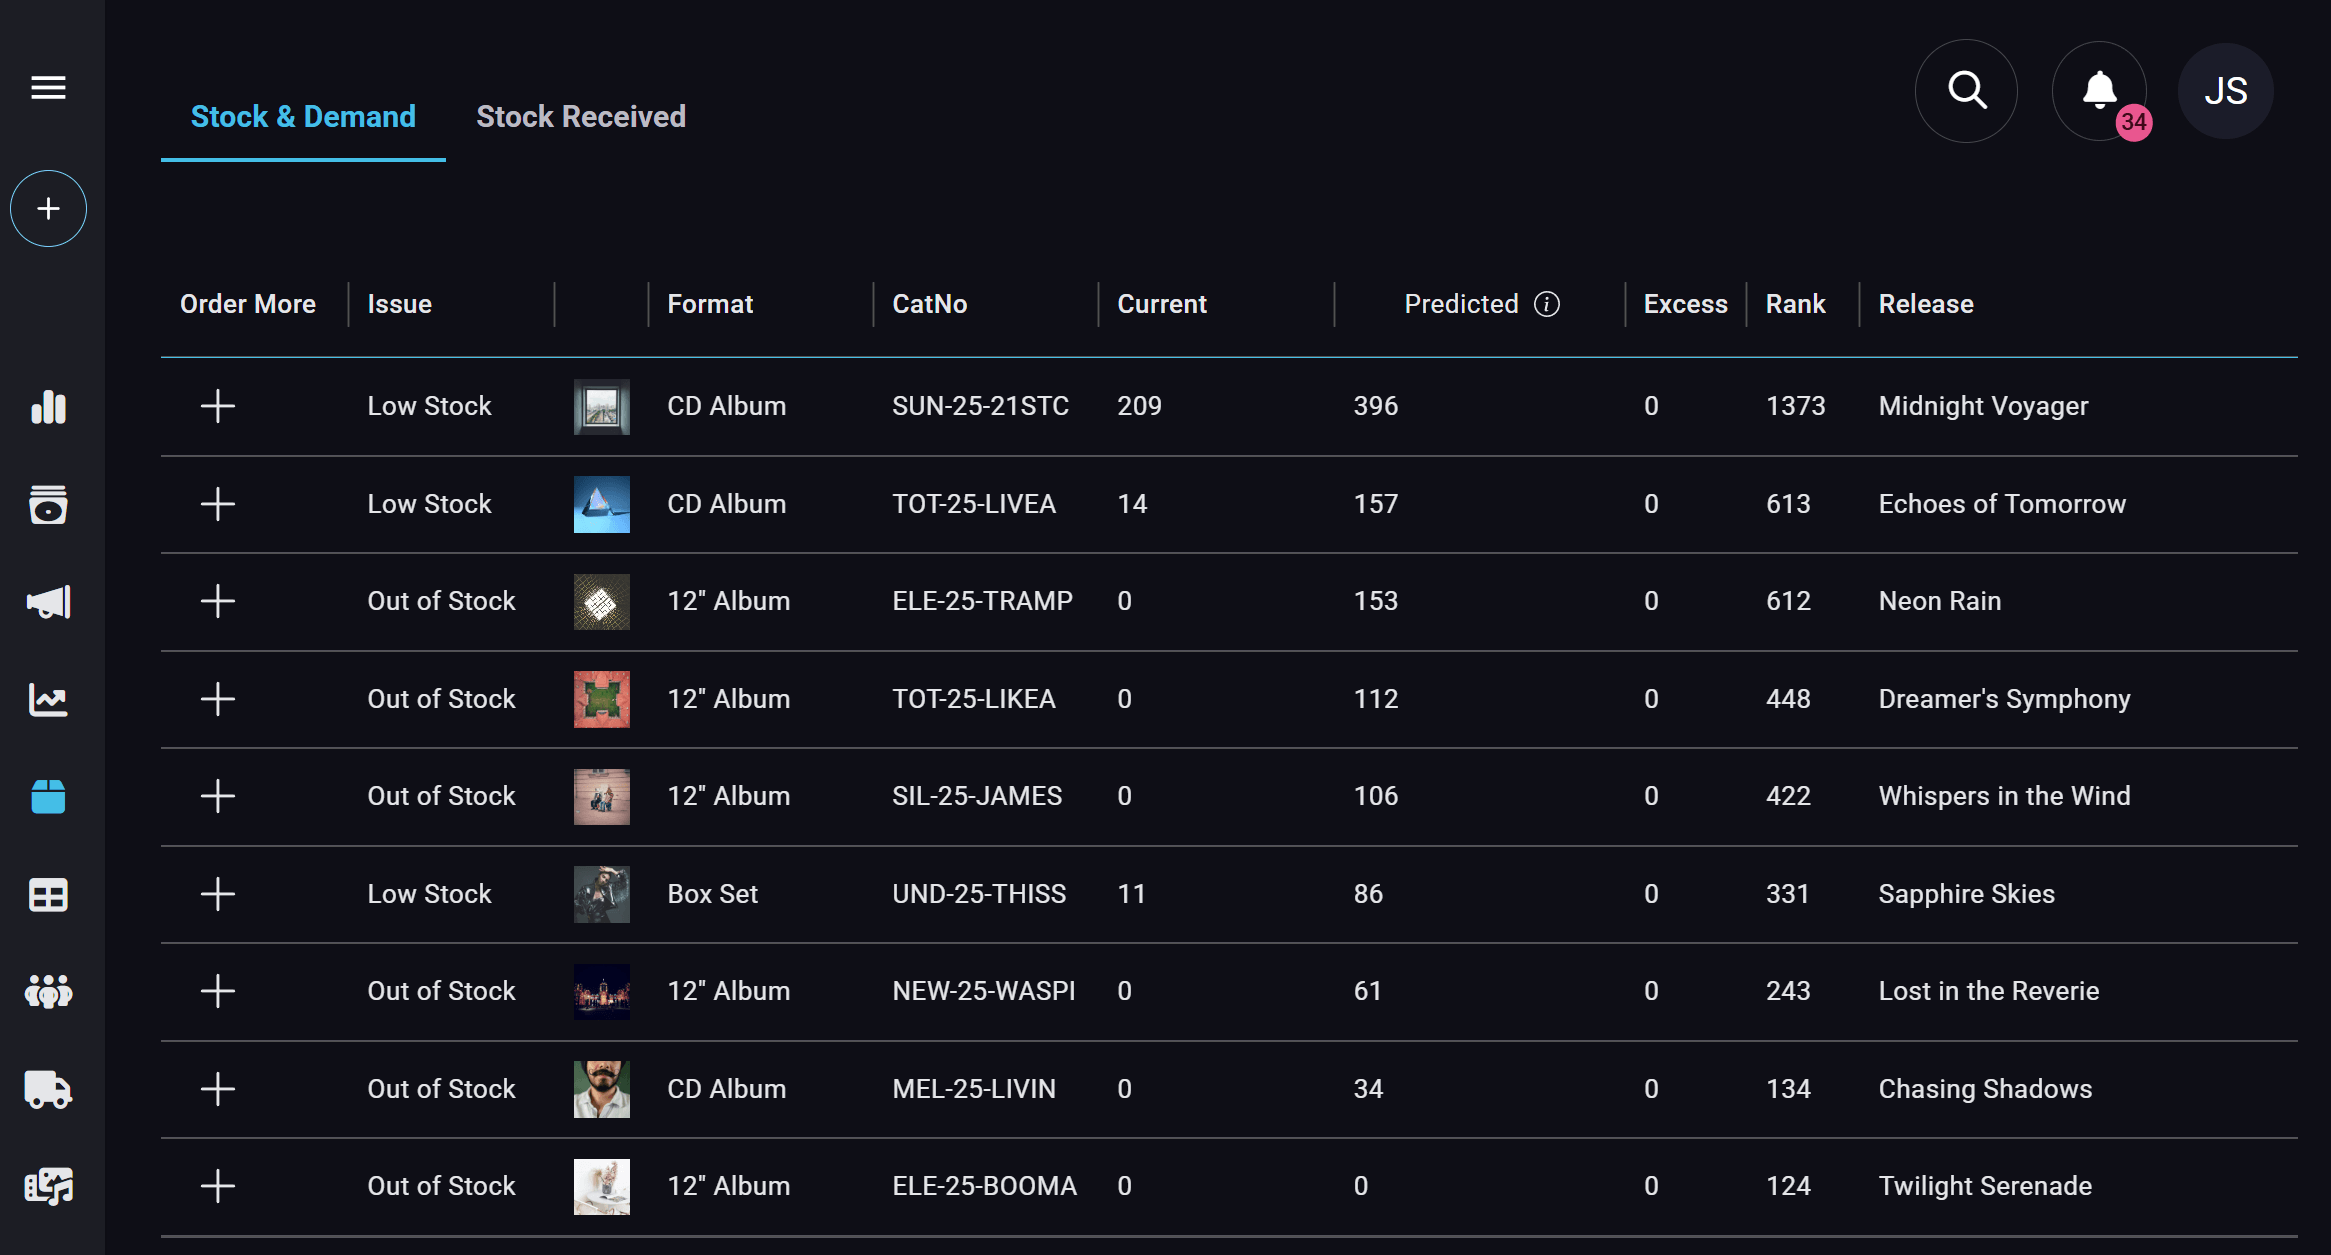The width and height of the screenshot is (2331, 1255).
Task: Open the search magnifier button
Action: [x=1966, y=91]
